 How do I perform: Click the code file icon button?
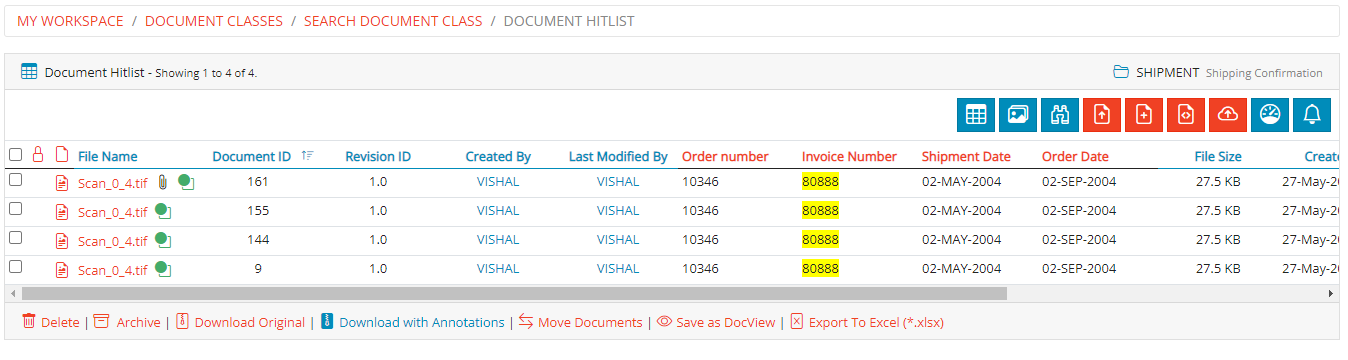pos(1186,115)
